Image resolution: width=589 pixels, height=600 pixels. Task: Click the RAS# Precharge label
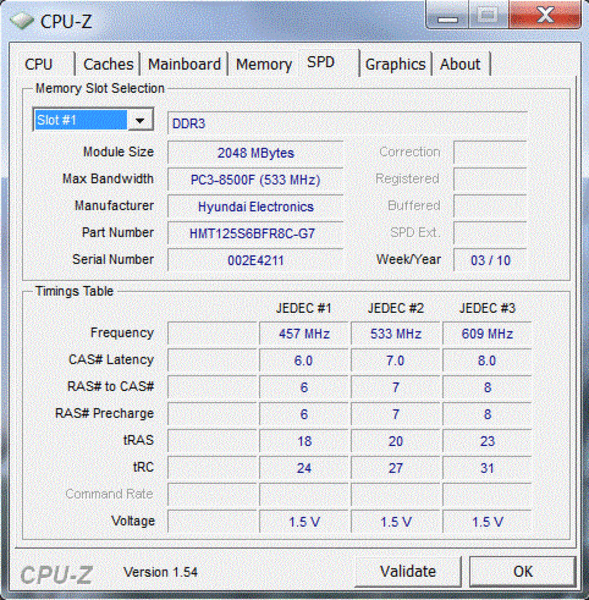[x=104, y=413]
